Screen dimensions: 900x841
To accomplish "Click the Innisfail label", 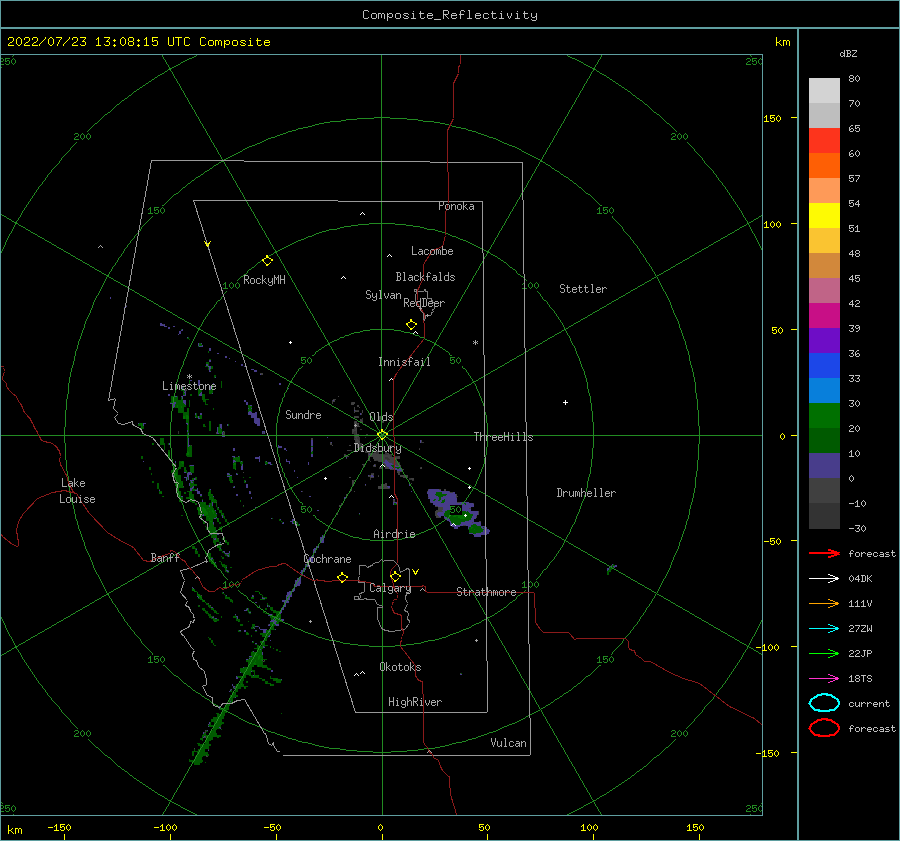I will pos(404,362).
